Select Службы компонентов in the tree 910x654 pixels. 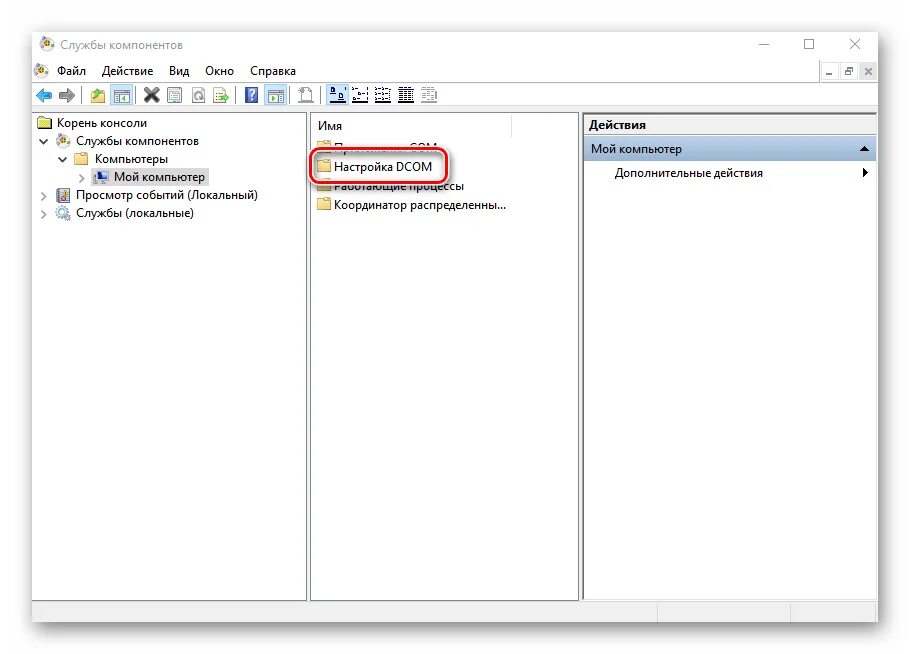tap(137, 141)
